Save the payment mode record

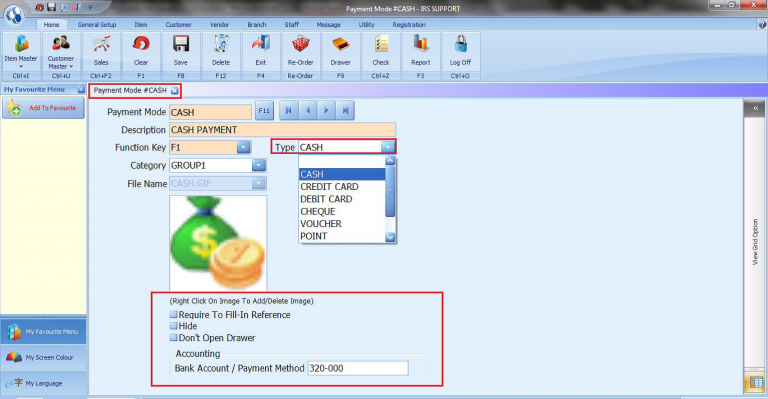181,51
